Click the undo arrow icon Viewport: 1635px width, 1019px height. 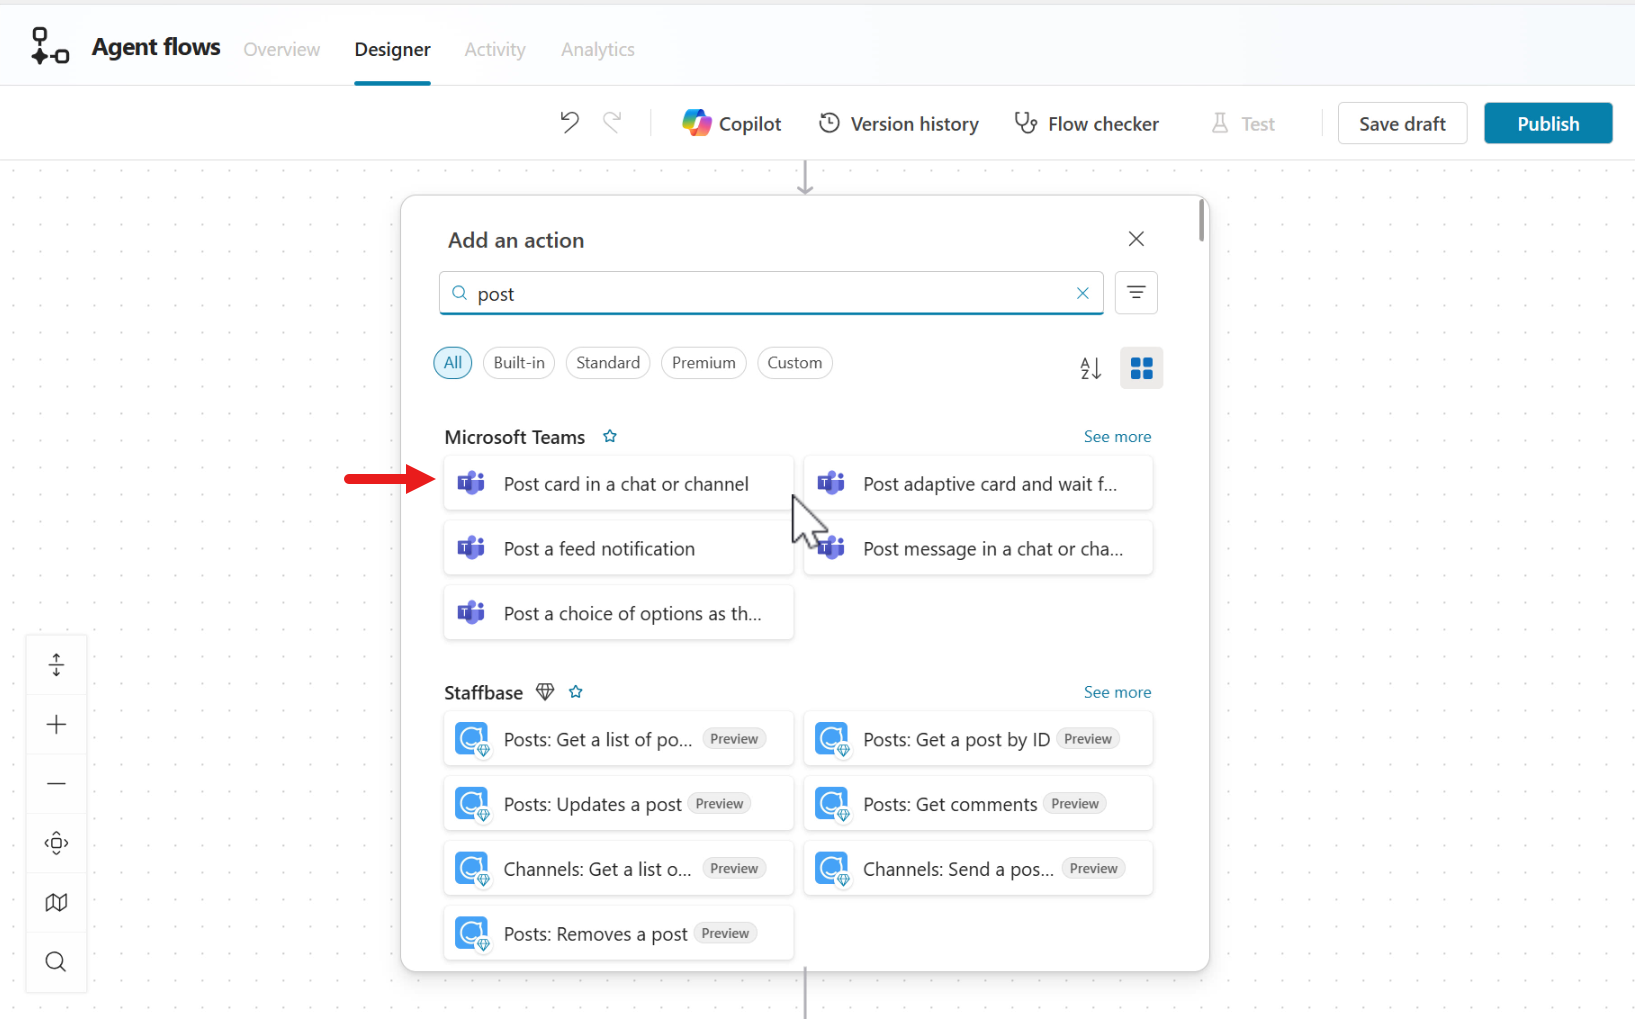[569, 122]
